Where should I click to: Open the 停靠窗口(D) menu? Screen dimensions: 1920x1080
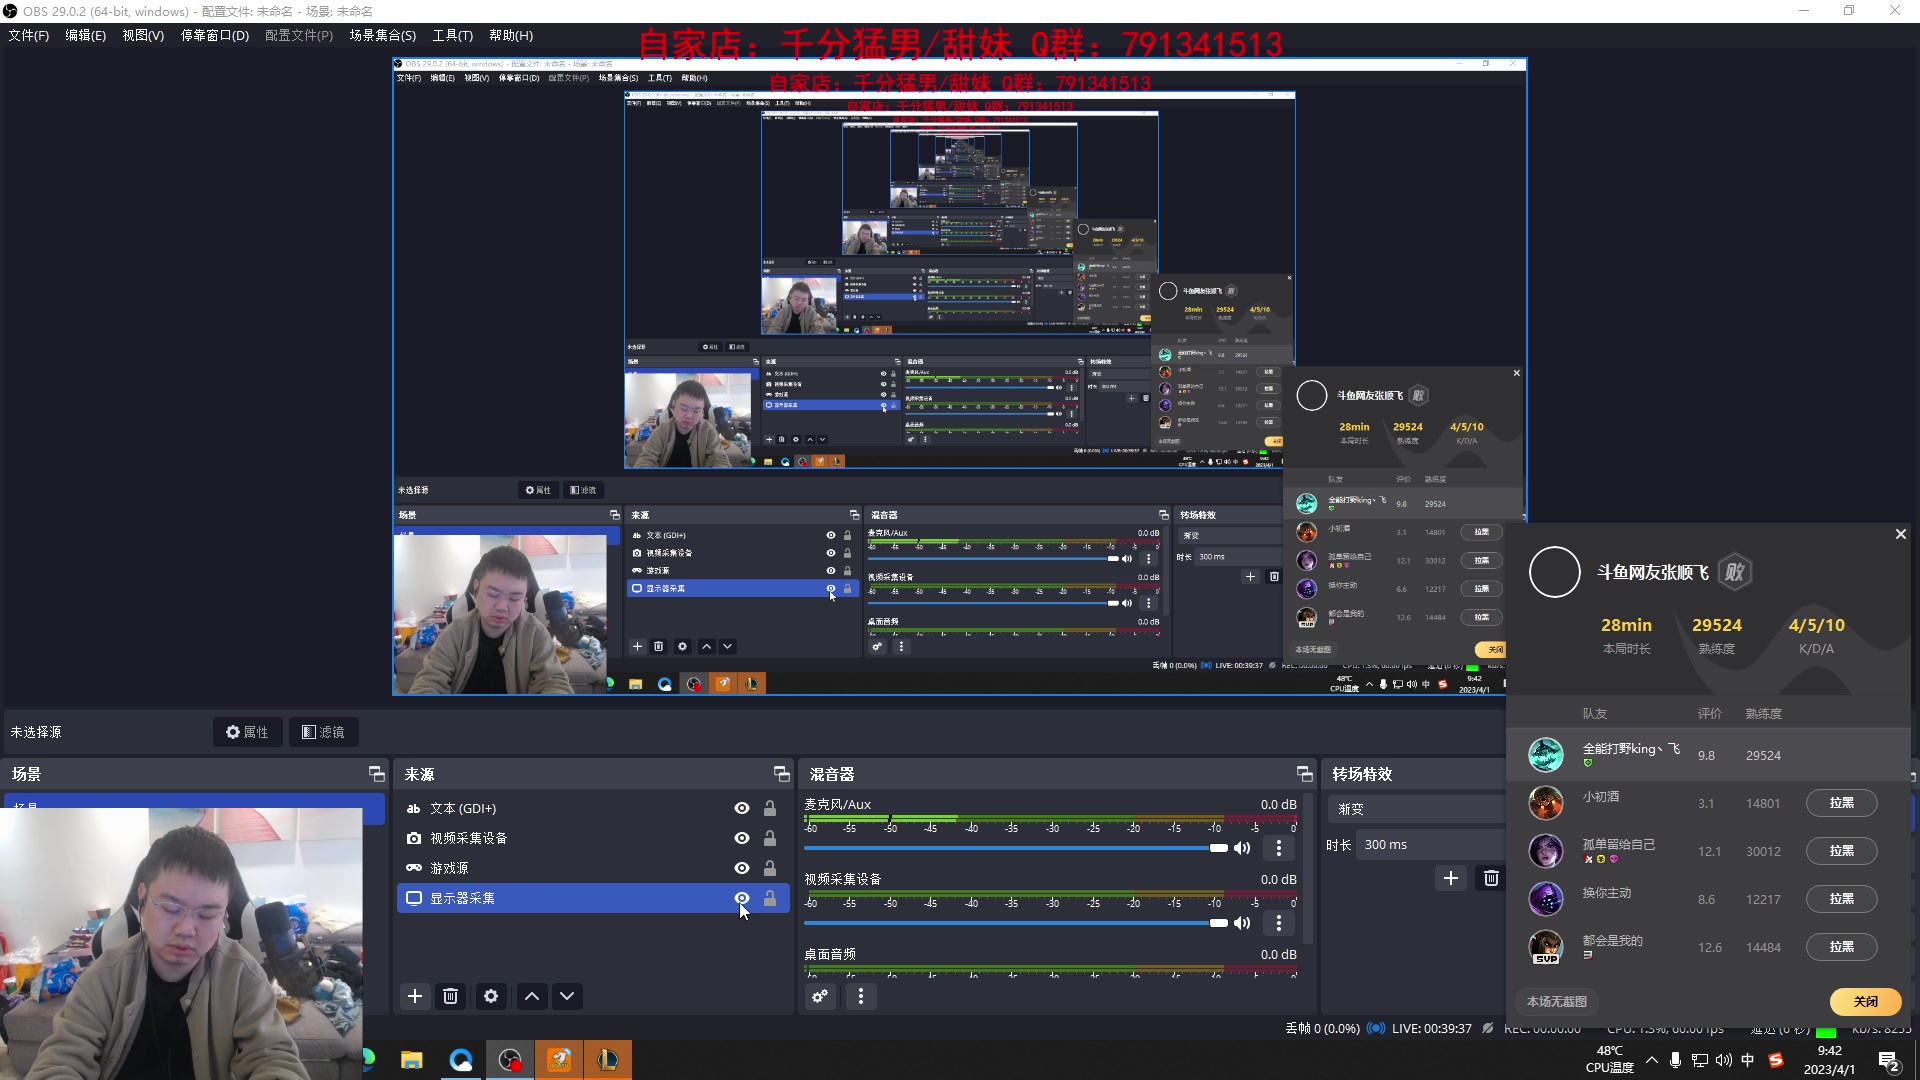click(x=215, y=35)
